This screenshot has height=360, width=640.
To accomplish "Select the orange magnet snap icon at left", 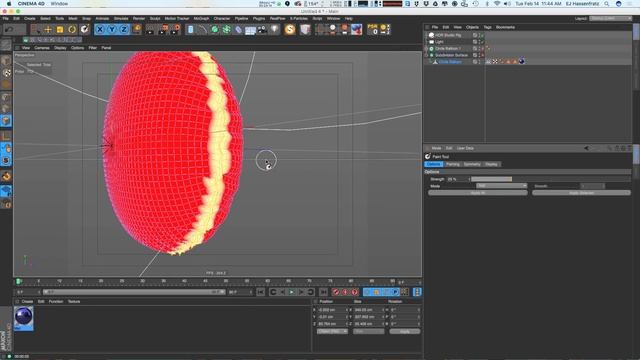I will (x=6, y=176).
